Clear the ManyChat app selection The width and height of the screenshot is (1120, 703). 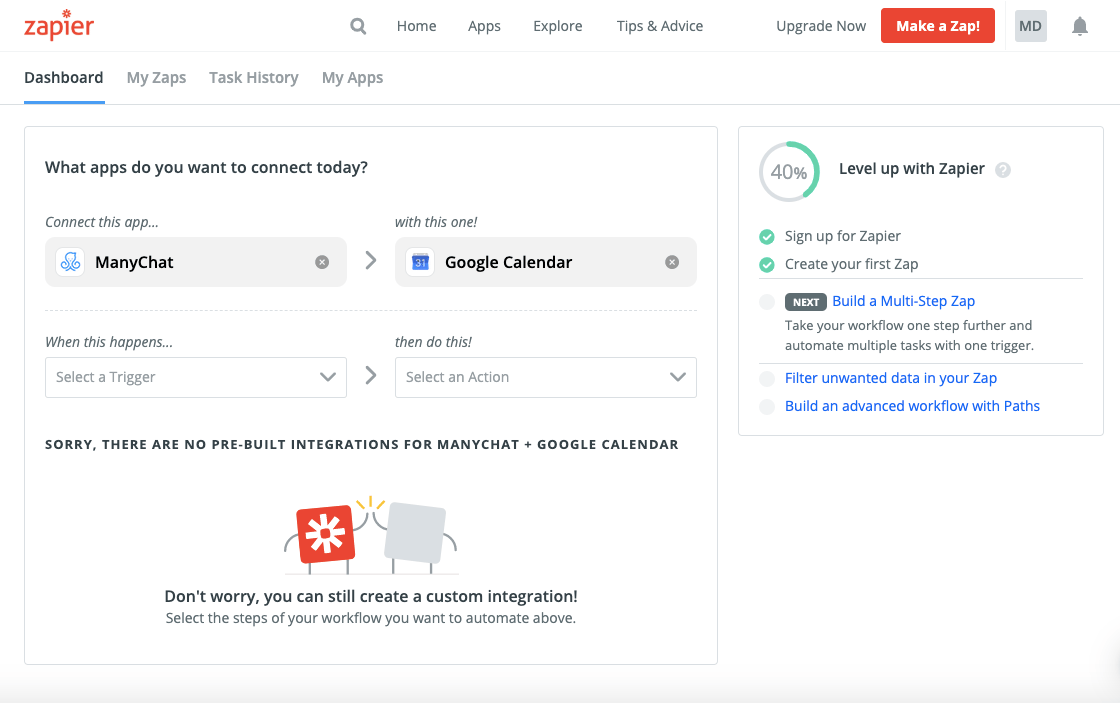point(322,262)
